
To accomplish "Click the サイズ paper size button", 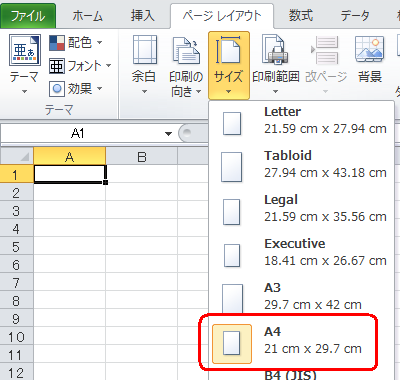I will 229,65.
